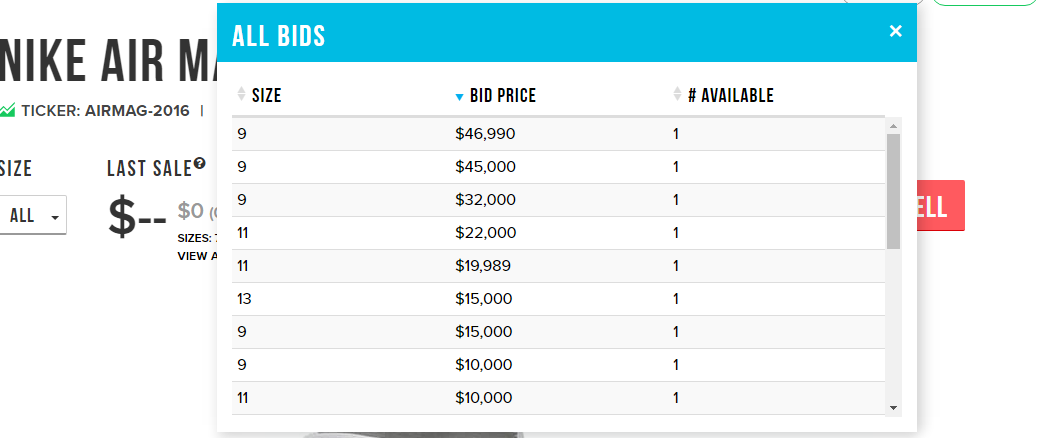
Task: Open the Size ALL dropdown
Action: tap(34, 215)
